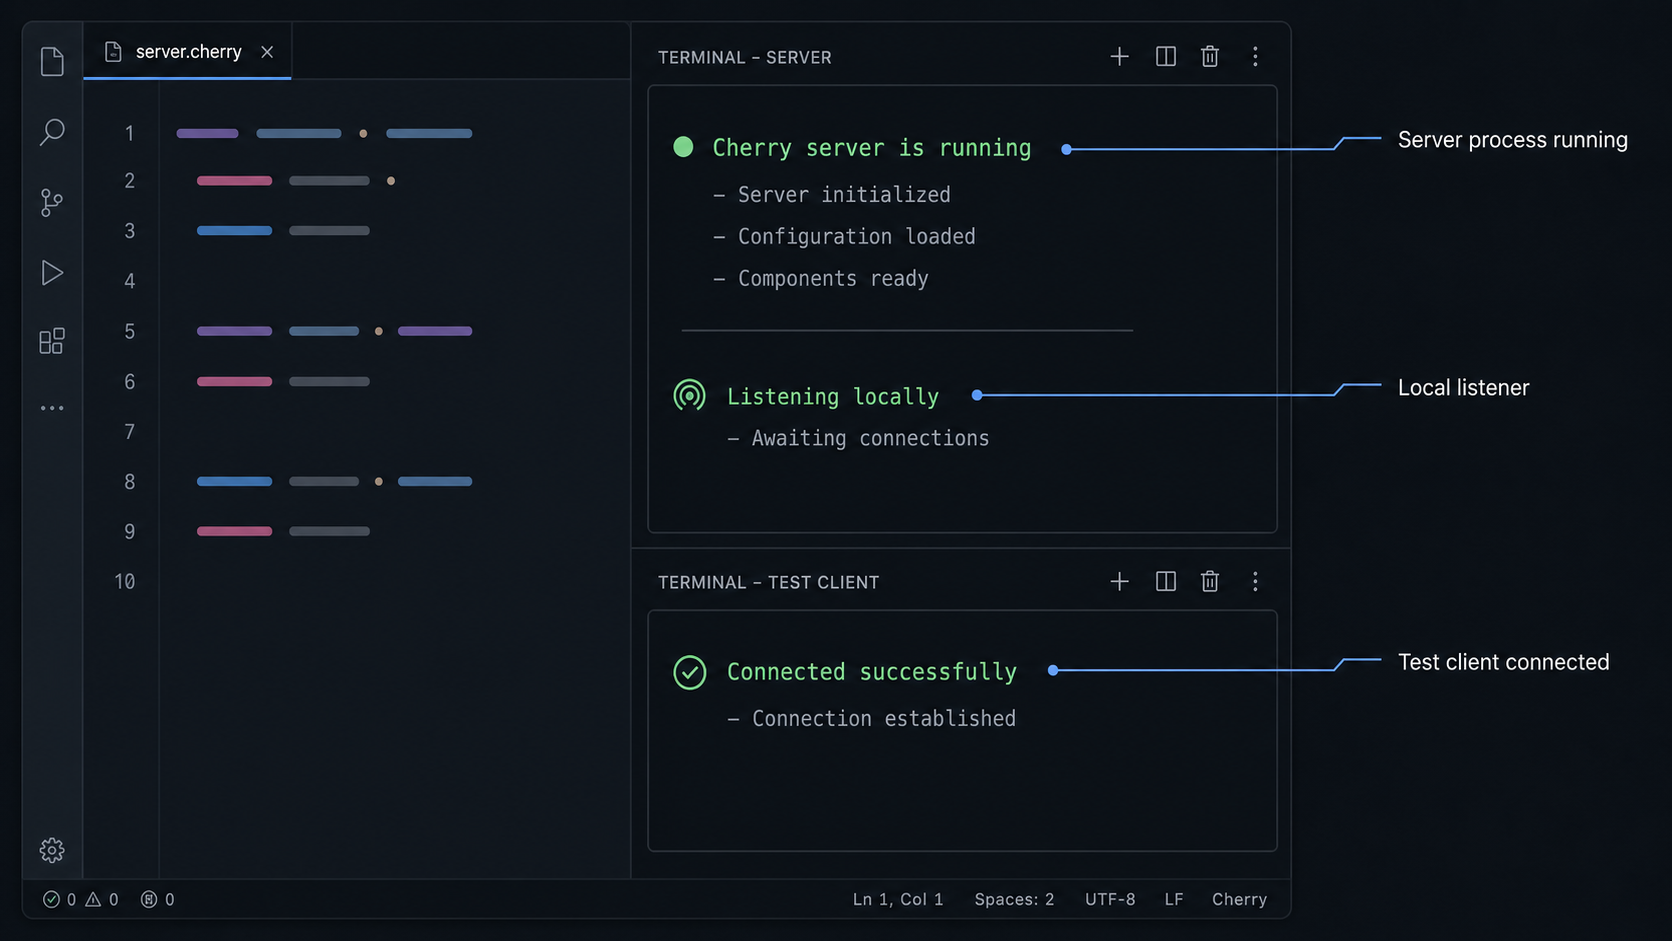Open Extensions blocks icon in sidebar

[52, 341]
